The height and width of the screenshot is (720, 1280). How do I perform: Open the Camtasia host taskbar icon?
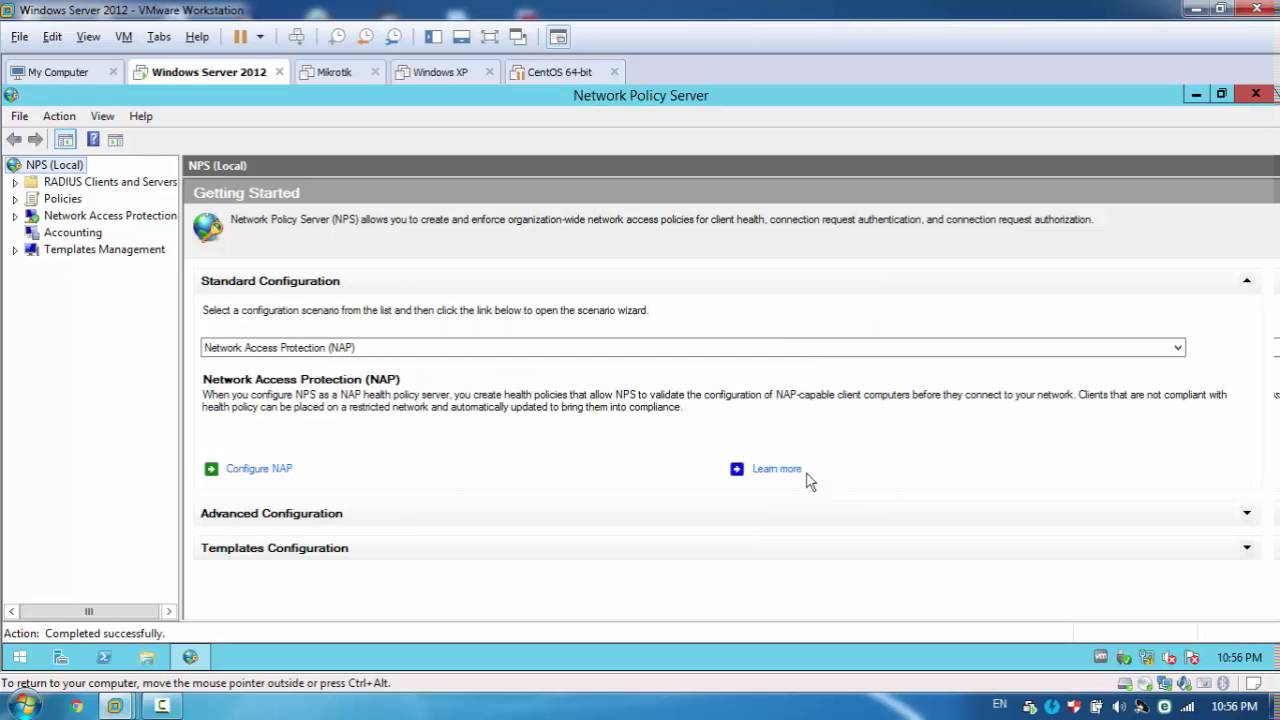(x=162, y=706)
